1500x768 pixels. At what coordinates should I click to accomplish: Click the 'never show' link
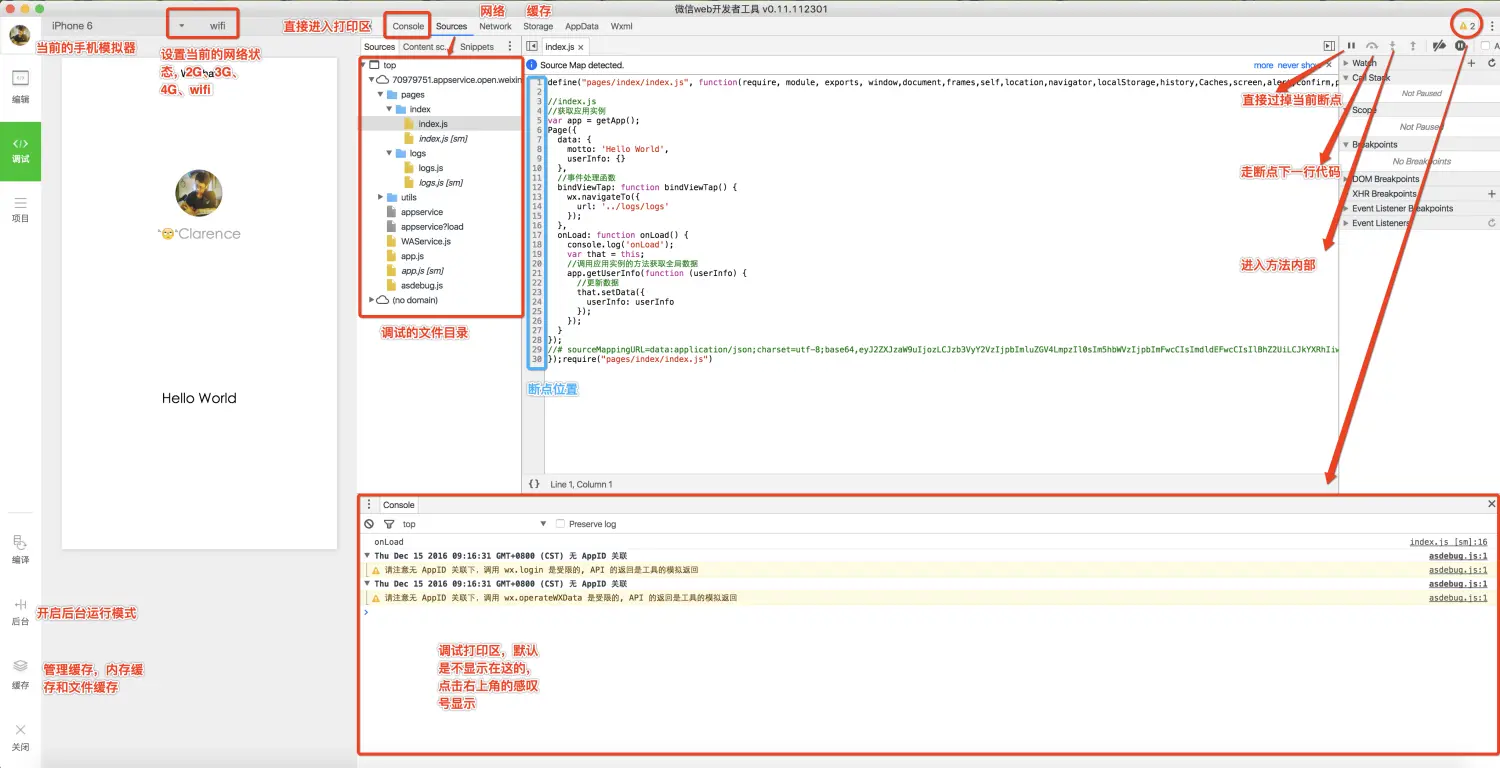(1297, 65)
